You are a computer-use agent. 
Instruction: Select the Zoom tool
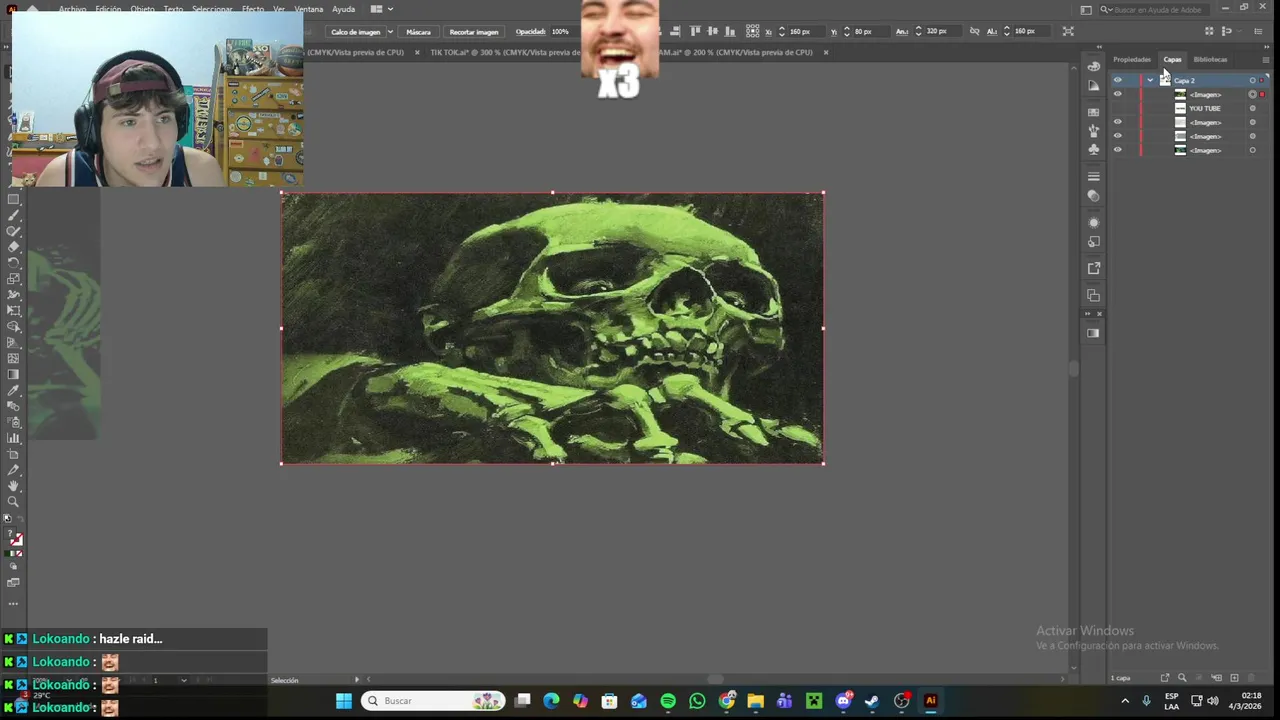tap(14, 502)
